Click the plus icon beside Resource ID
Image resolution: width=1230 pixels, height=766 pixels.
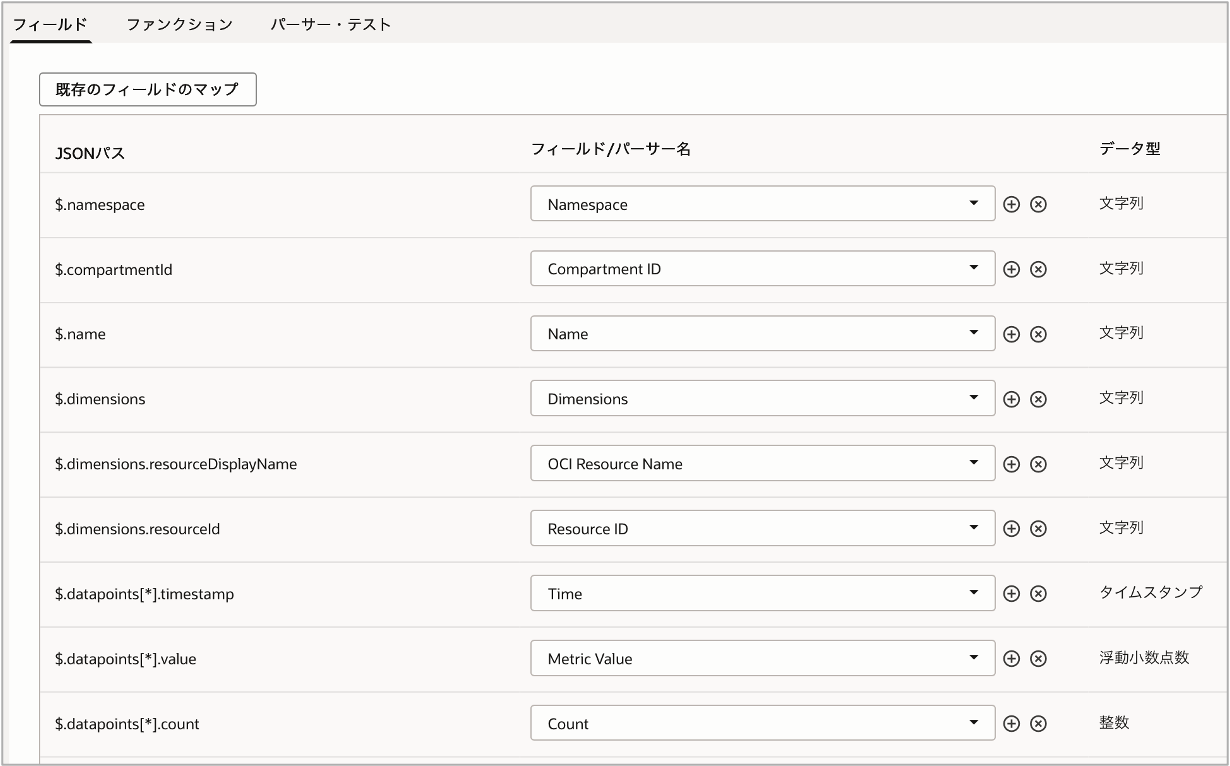tap(1011, 529)
